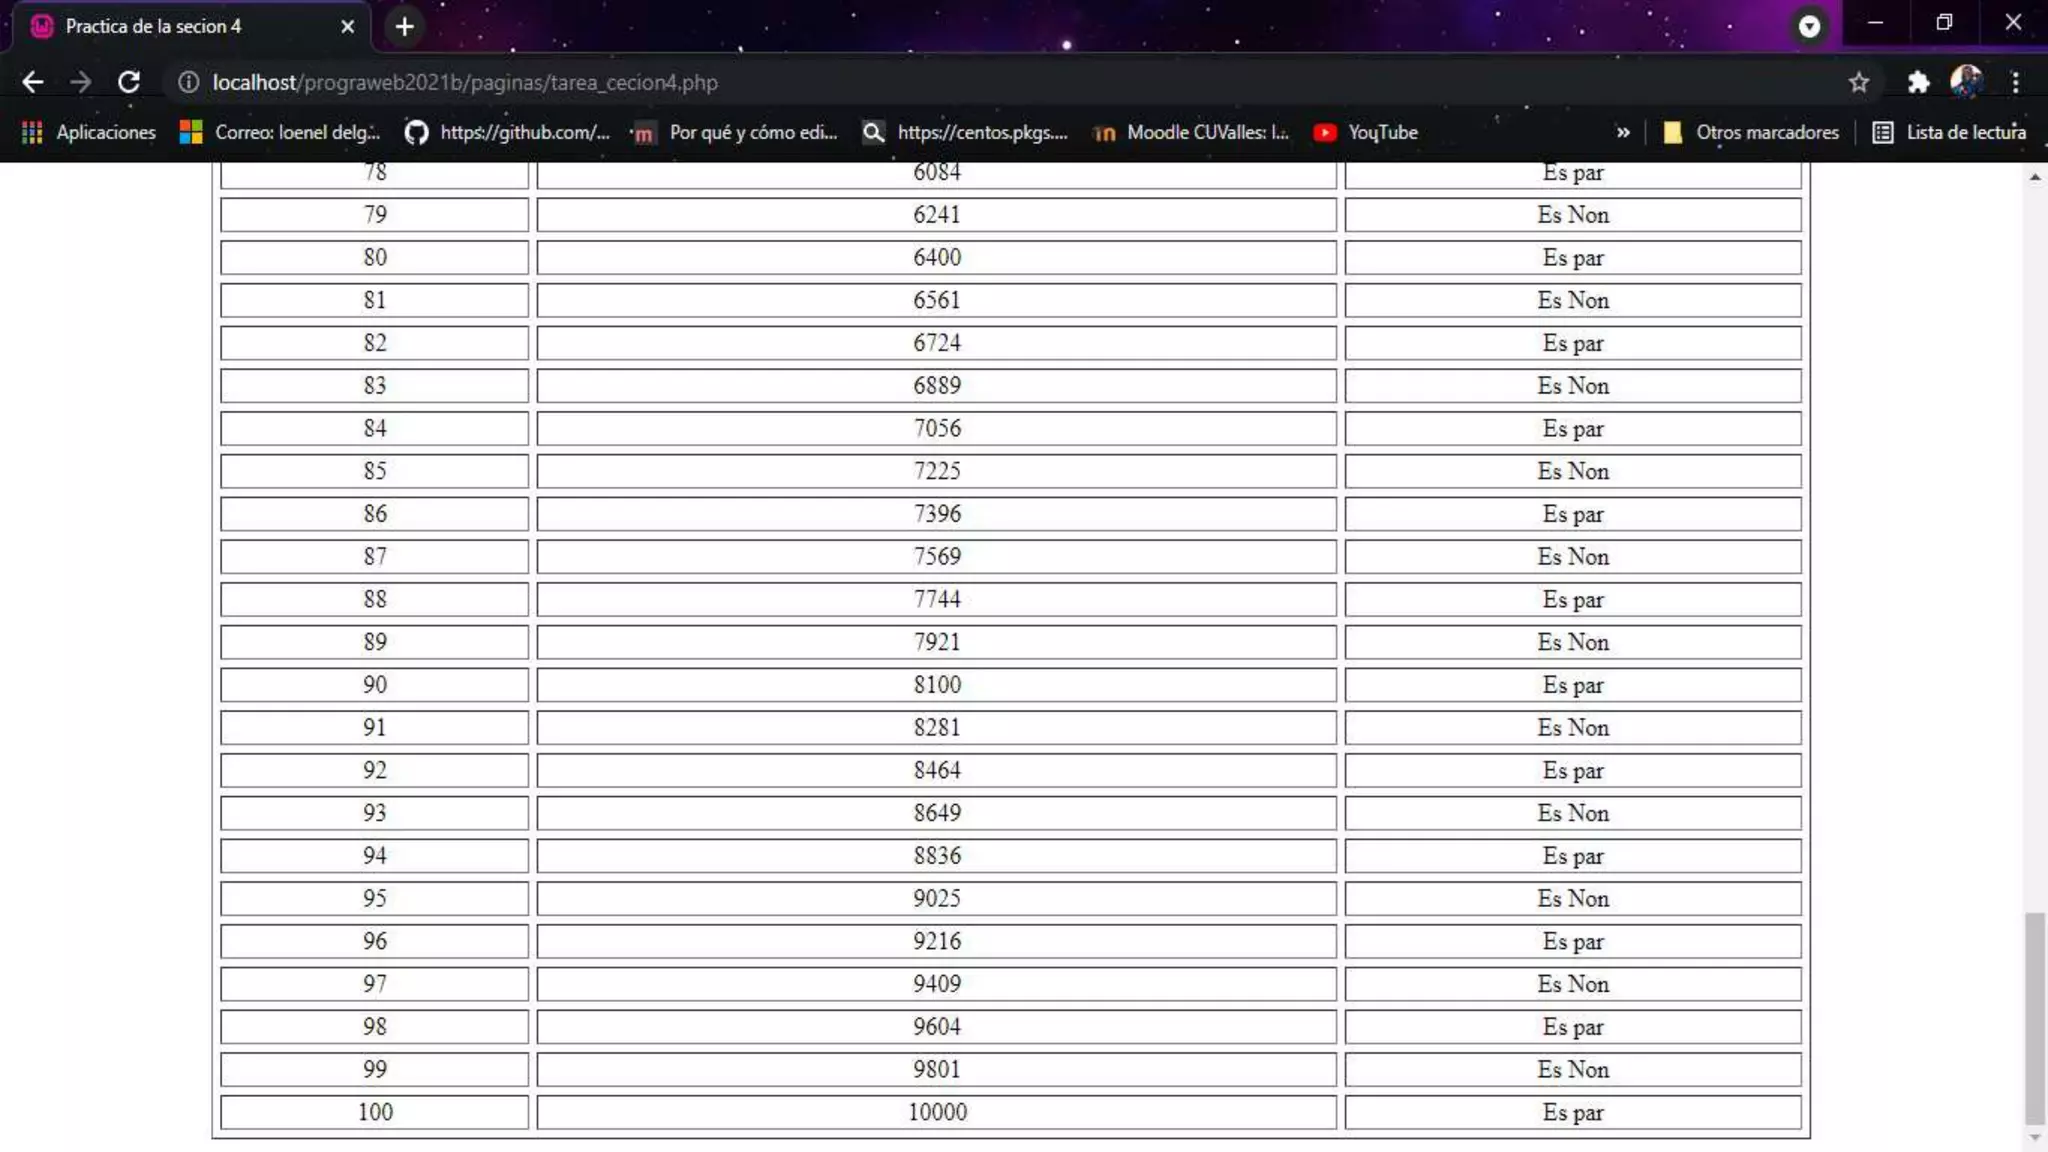
Task: Open the YouTube bookmark
Action: [x=1366, y=132]
